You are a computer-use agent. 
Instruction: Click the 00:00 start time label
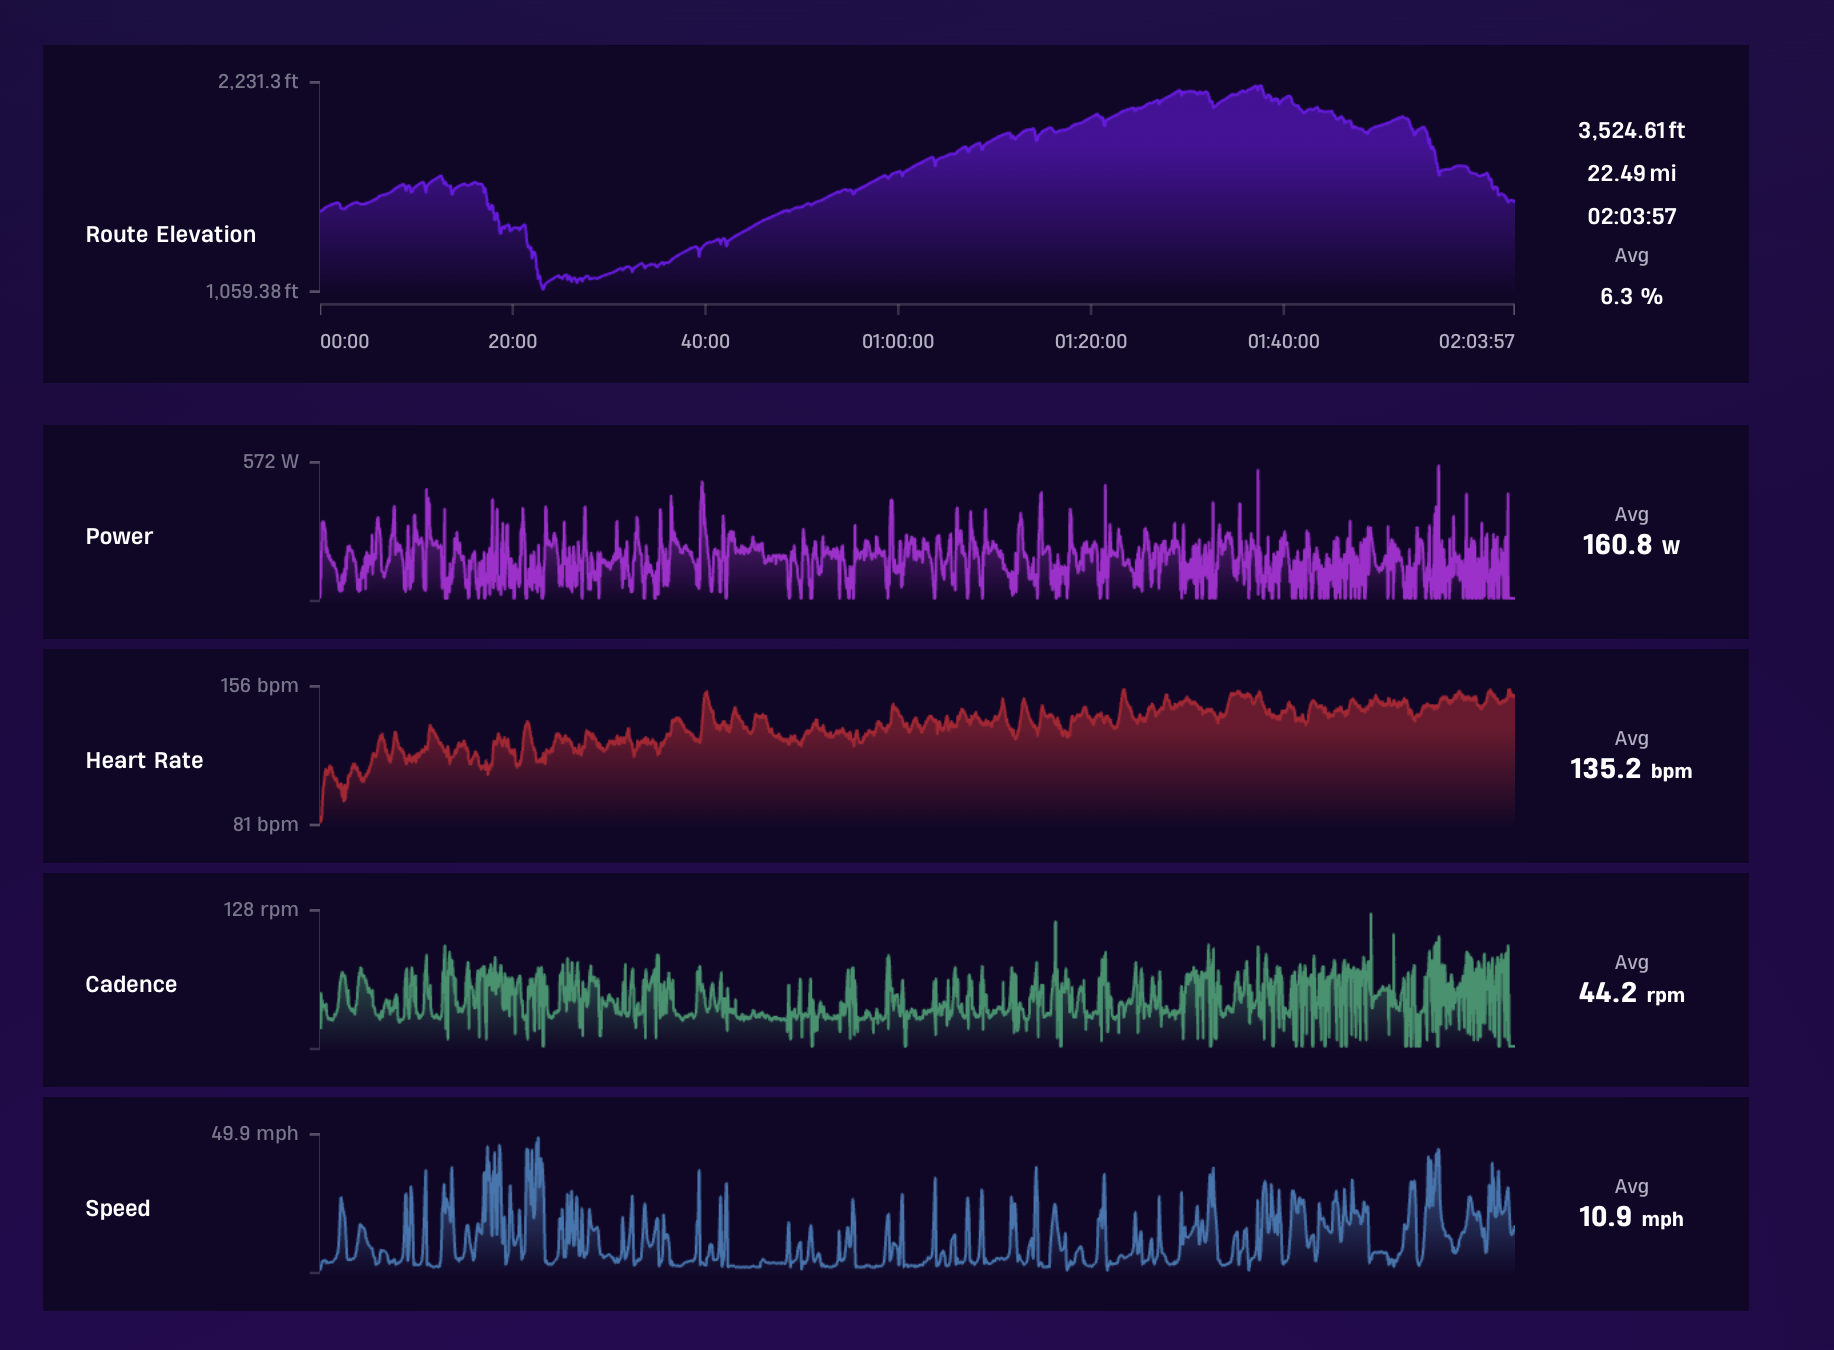(x=344, y=341)
